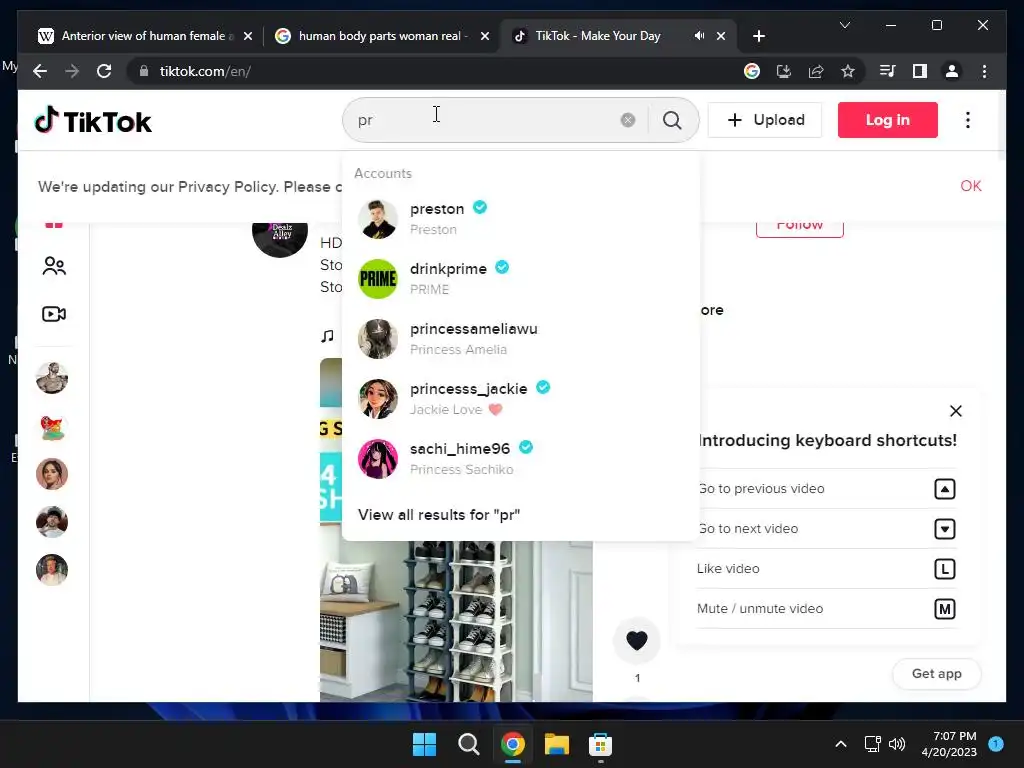
Task: Click the TikTok logo
Action: click(x=93, y=121)
